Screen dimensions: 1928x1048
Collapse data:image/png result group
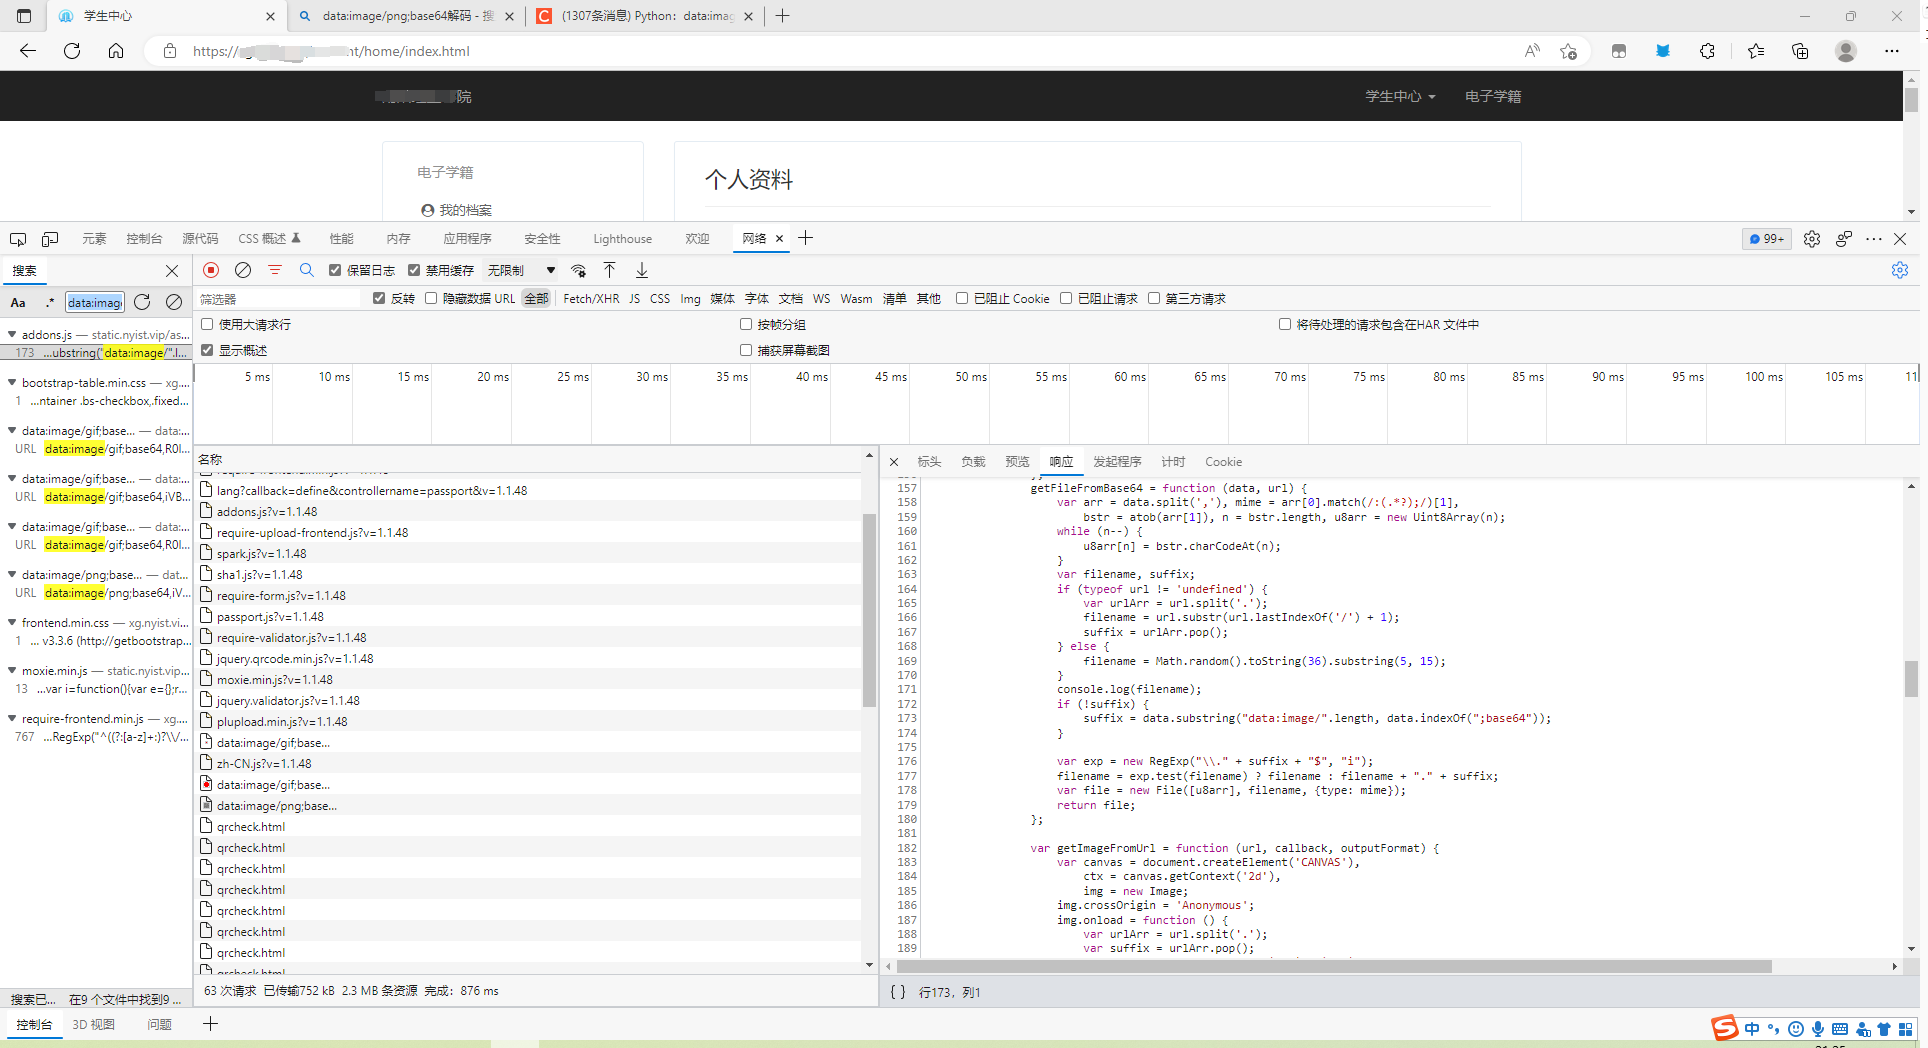pyautogui.click(x=11, y=575)
